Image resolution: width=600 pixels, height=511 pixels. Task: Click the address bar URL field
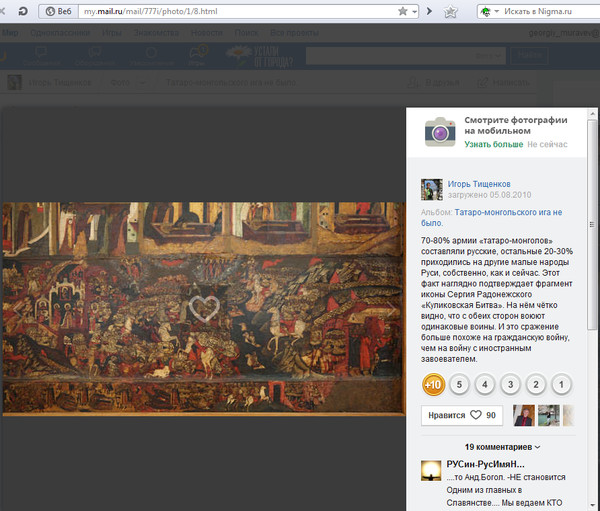click(237, 11)
